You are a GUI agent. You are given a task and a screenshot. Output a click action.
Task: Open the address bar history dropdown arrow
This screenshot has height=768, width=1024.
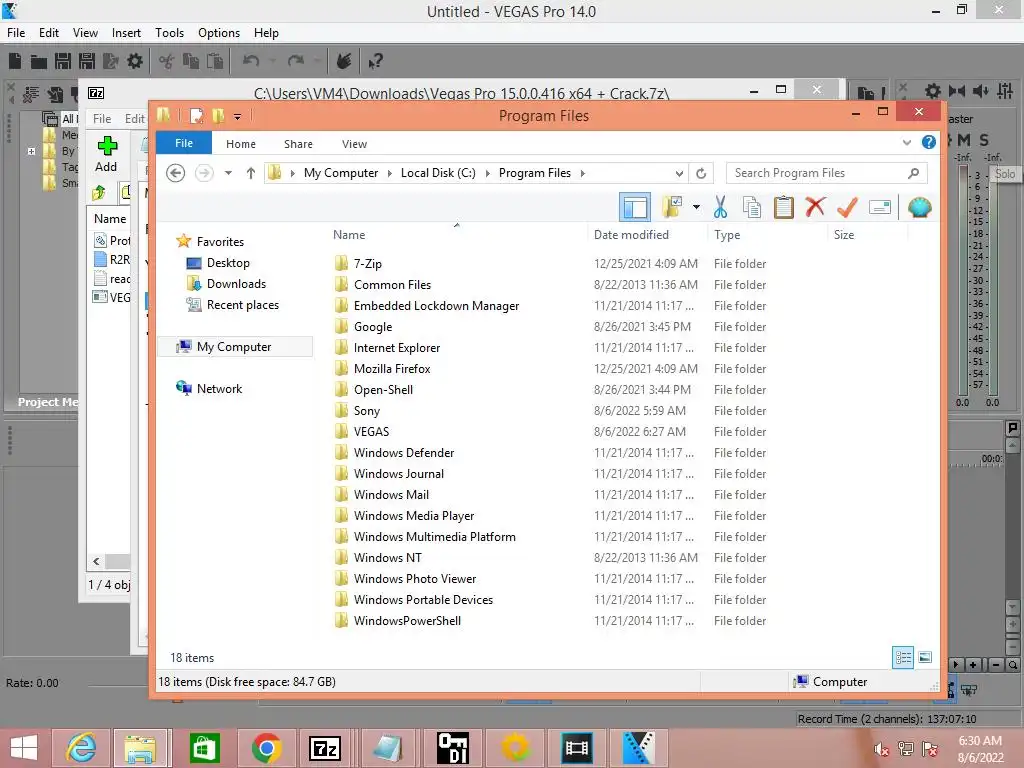[x=679, y=173]
